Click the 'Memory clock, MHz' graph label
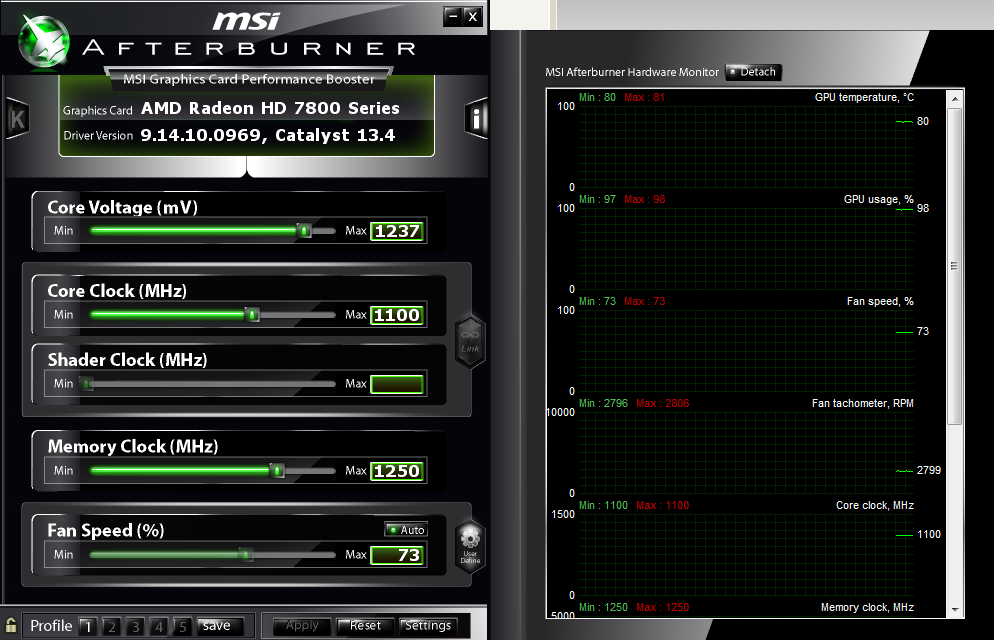The width and height of the screenshot is (994, 640). coord(867,607)
